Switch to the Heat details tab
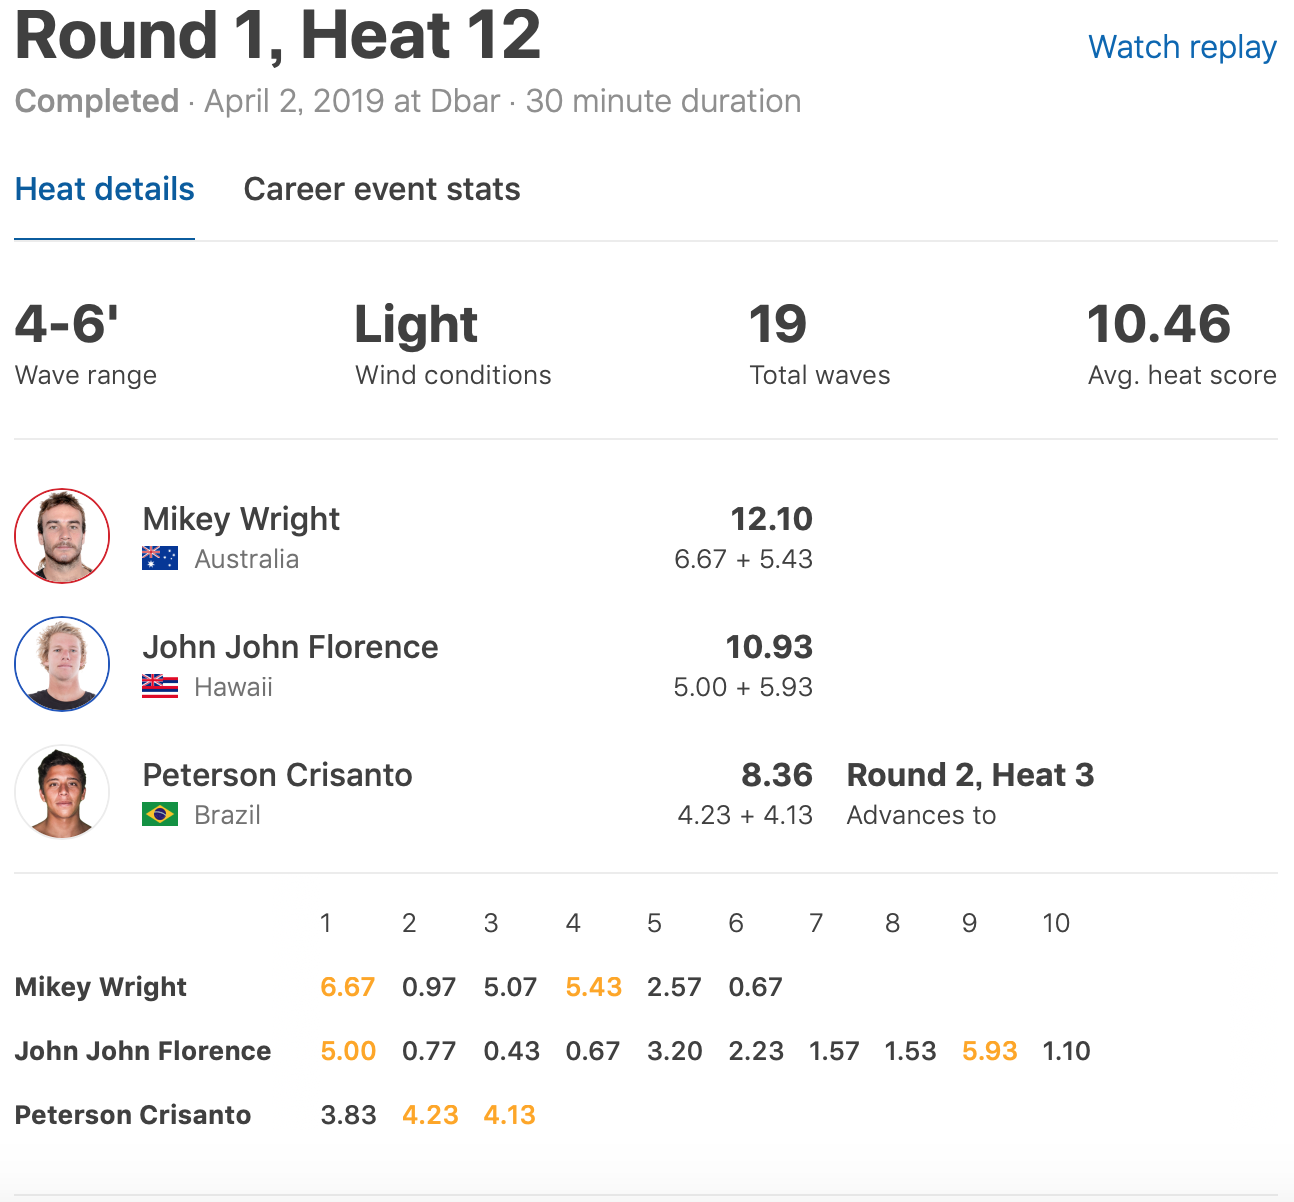The width and height of the screenshot is (1294, 1202). tap(104, 189)
